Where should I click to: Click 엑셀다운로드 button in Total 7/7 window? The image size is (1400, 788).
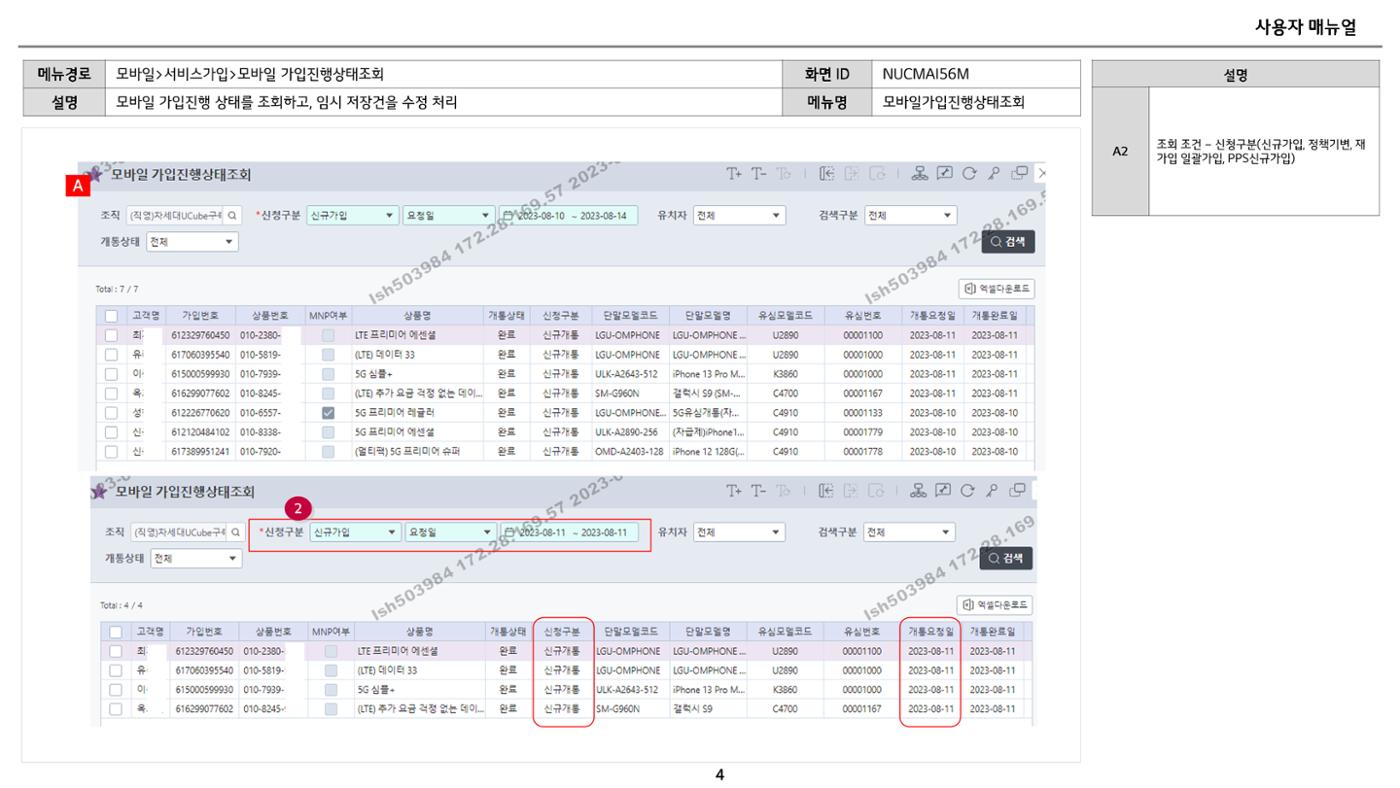[996, 289]
